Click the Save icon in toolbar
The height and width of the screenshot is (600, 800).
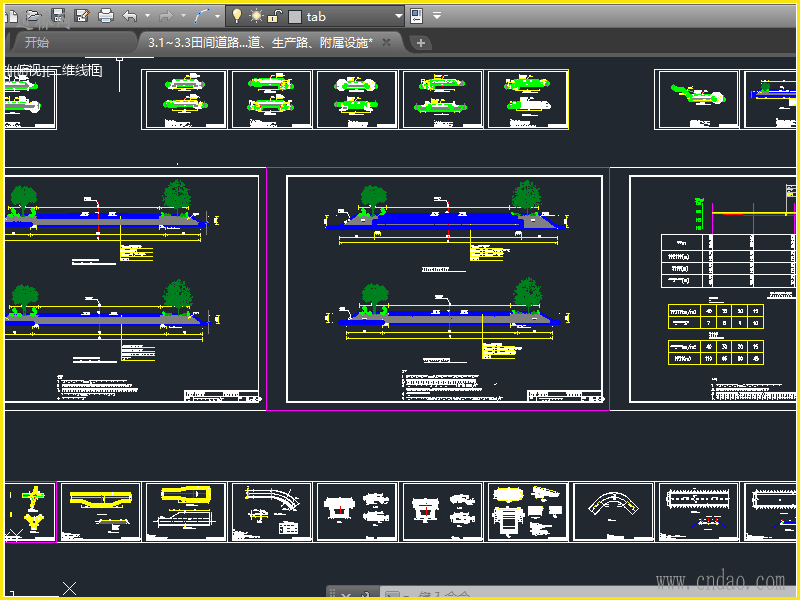[x=57, y=16]
